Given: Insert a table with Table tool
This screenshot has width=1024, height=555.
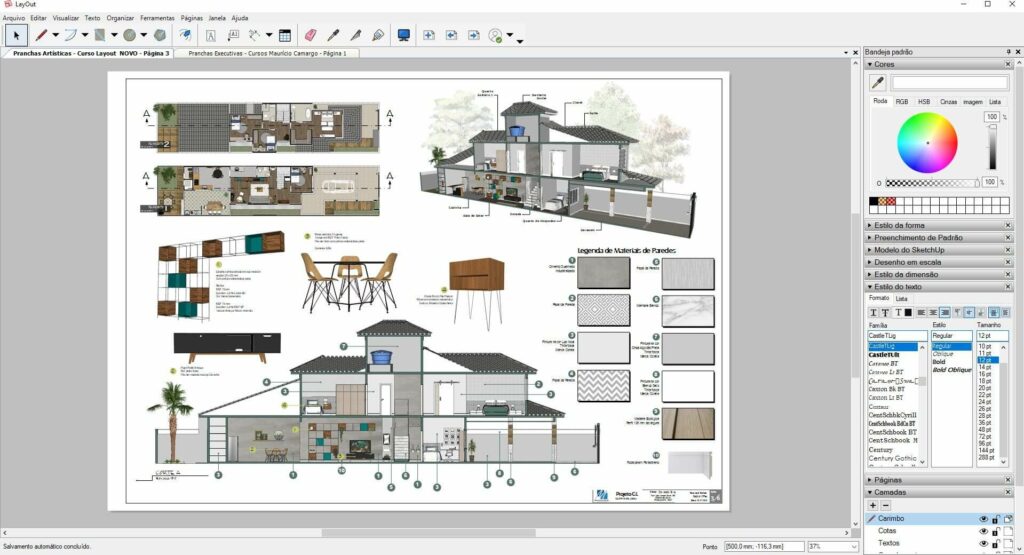Looking at the screenshot, I should coord(285,35).
